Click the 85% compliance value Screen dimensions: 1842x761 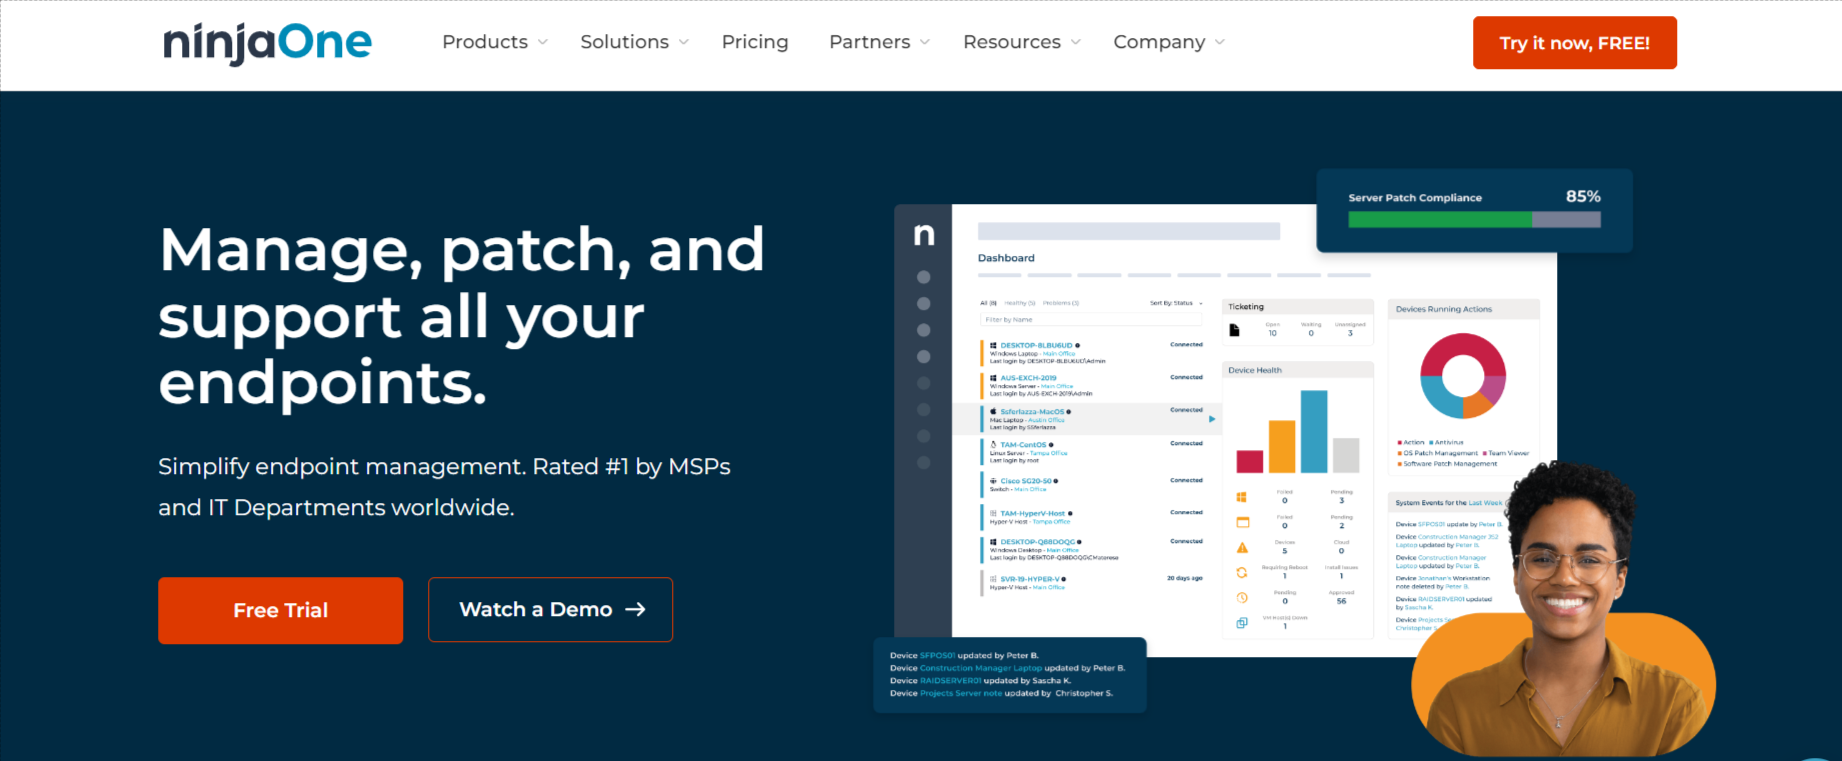(x=1583, y=196)
